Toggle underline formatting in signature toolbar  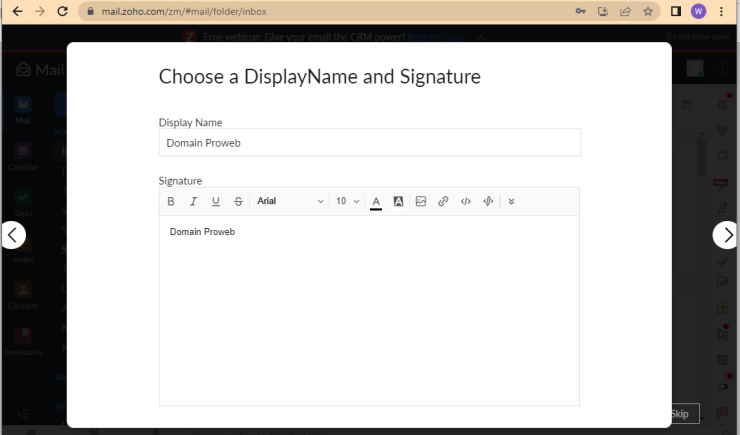[x=216, y=201]
